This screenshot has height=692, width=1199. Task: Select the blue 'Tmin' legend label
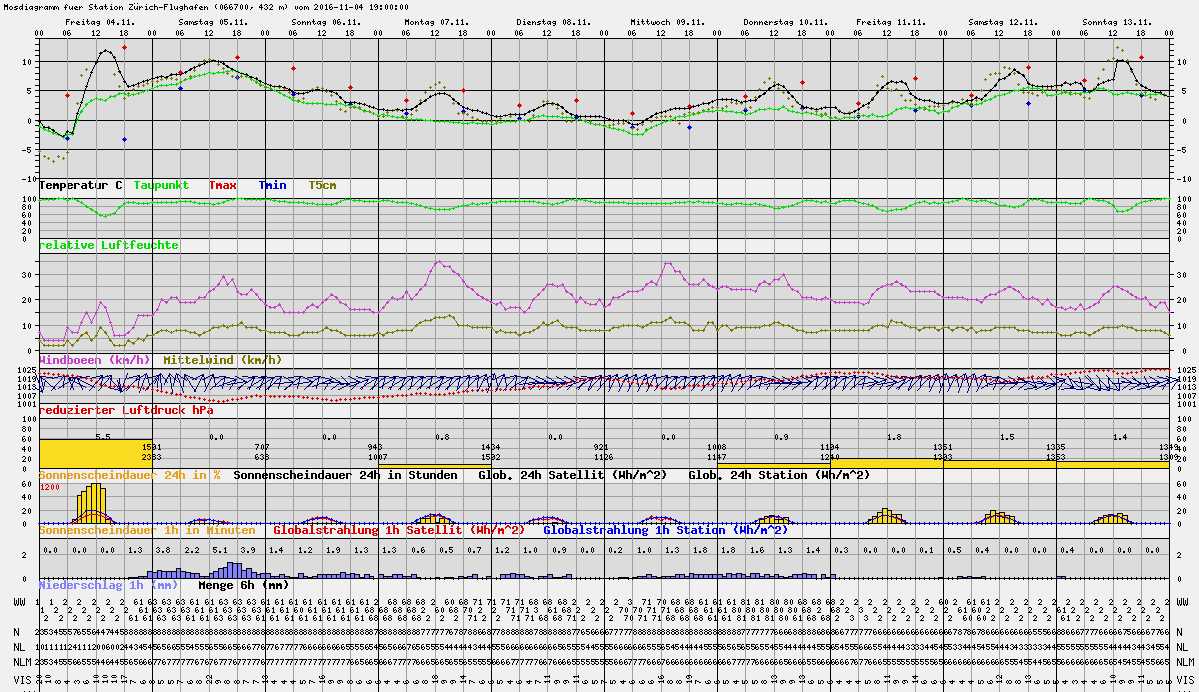coord(272,185)
